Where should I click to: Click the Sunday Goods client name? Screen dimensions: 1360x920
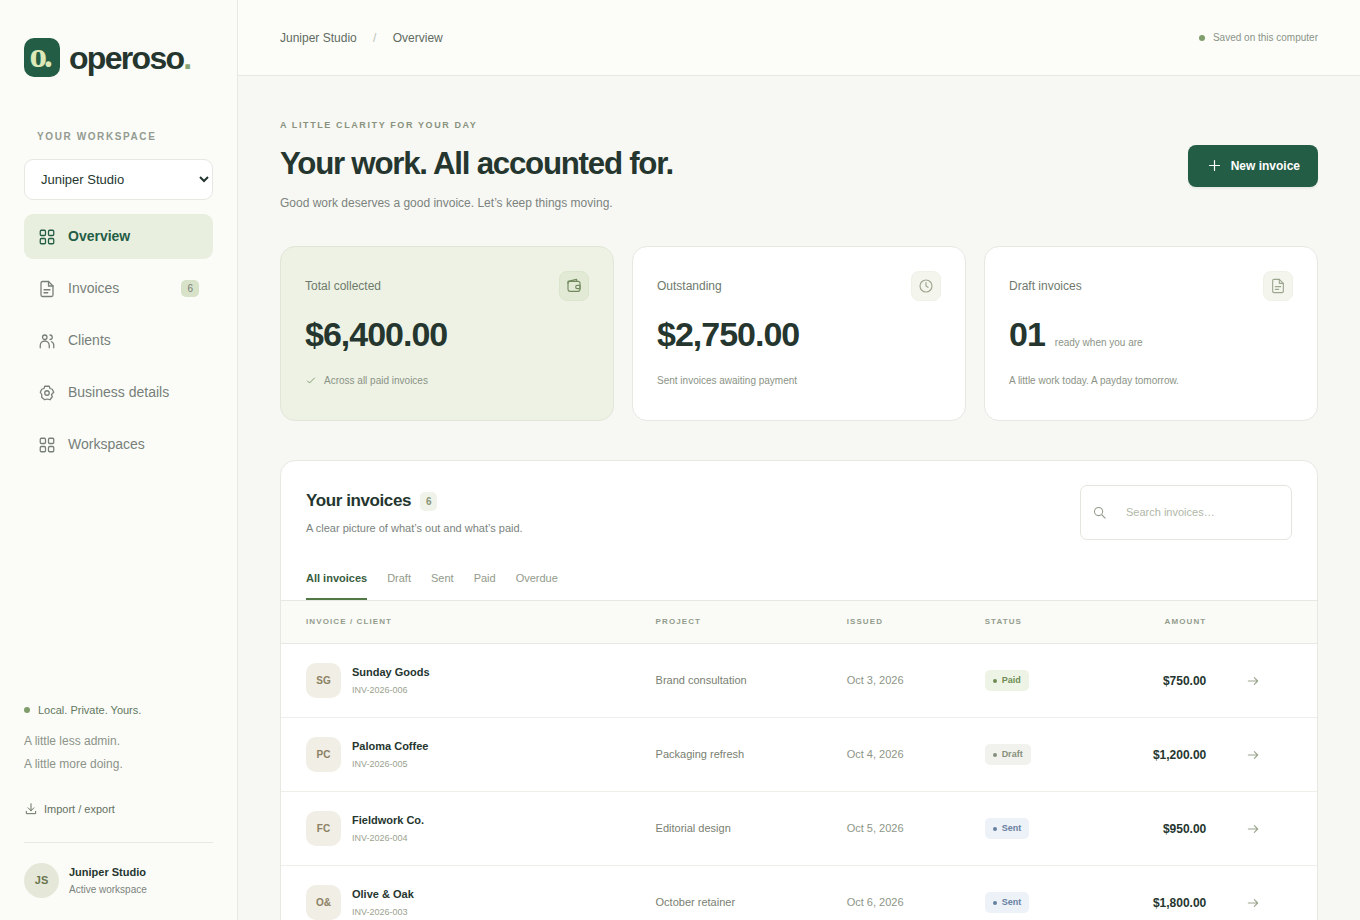click(x=390, y=672)
